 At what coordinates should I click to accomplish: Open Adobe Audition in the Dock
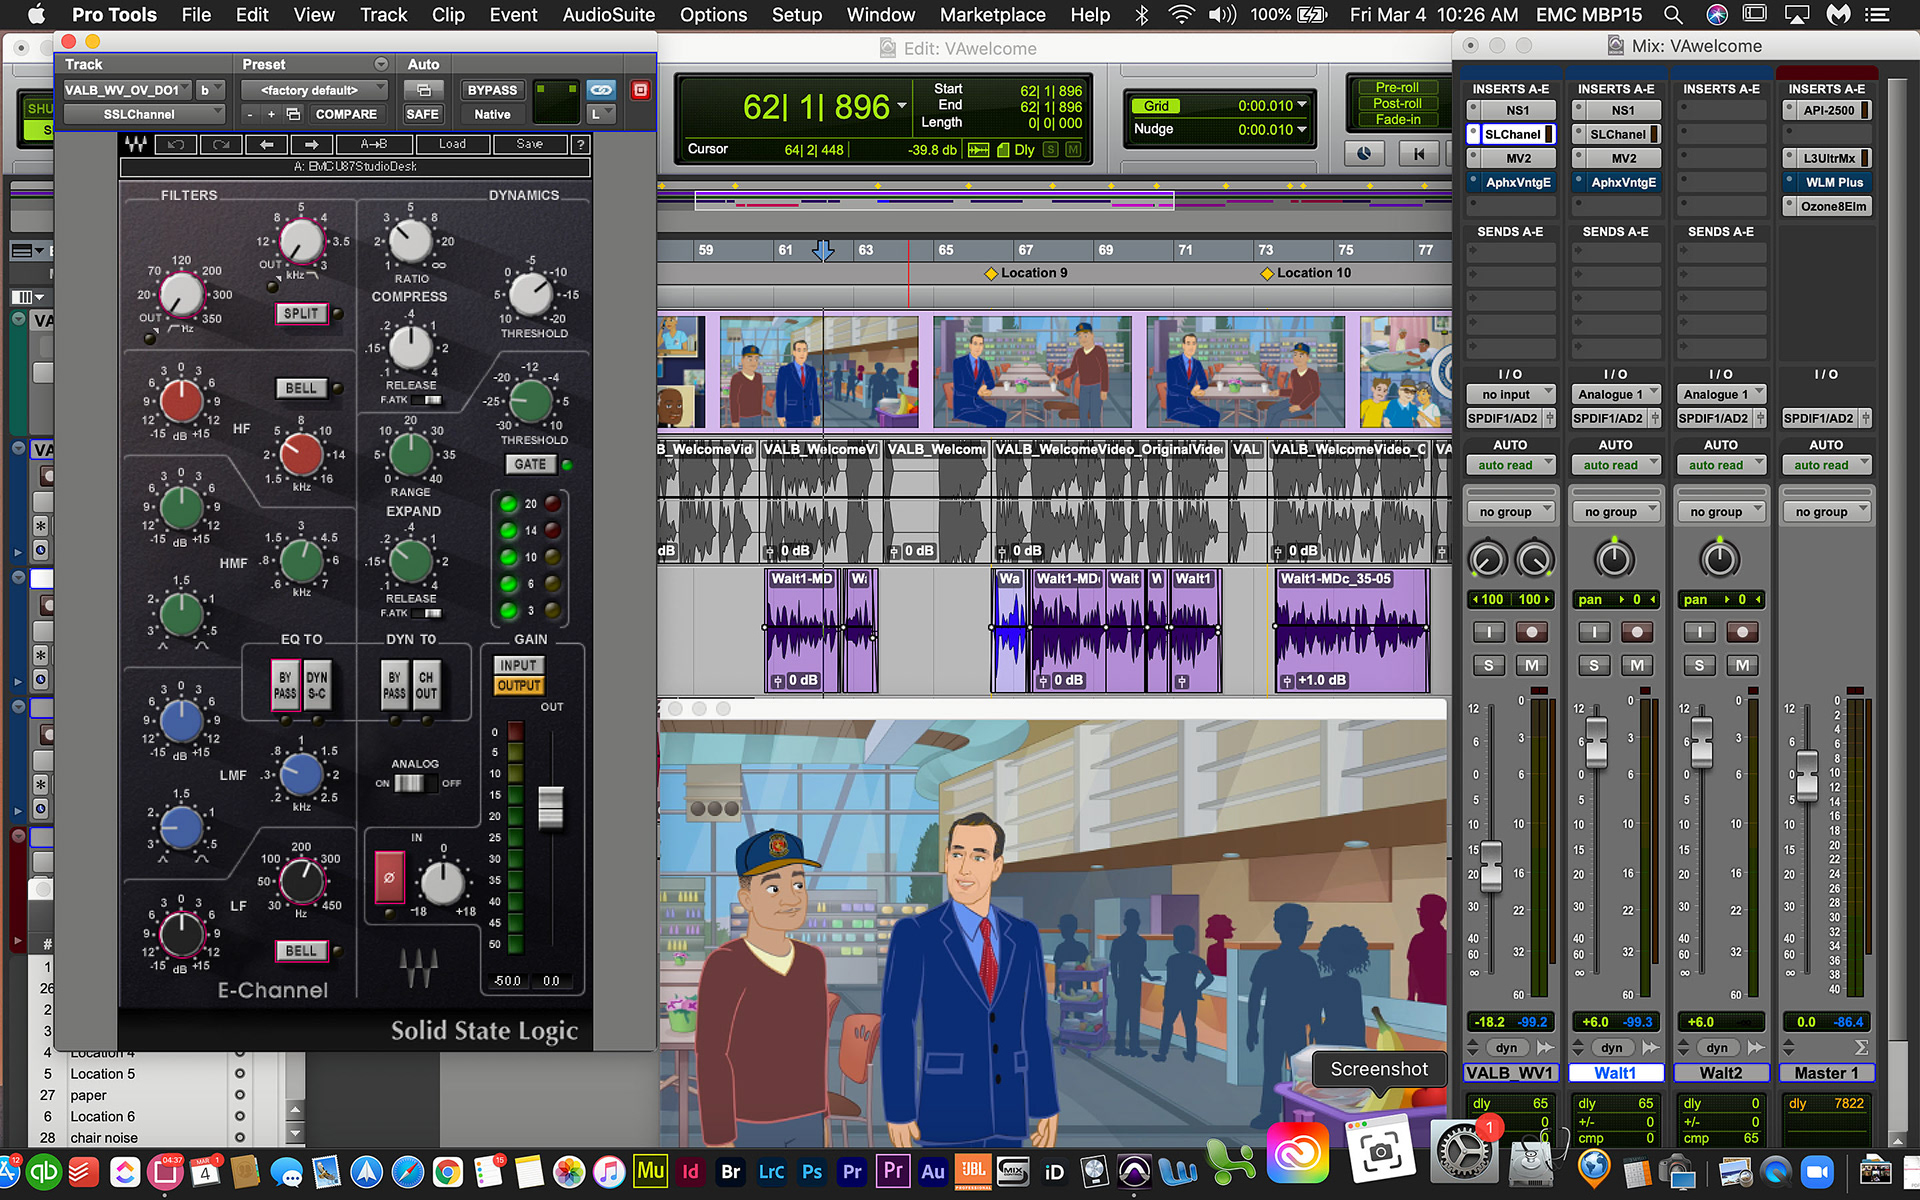tap(932, 1171)
